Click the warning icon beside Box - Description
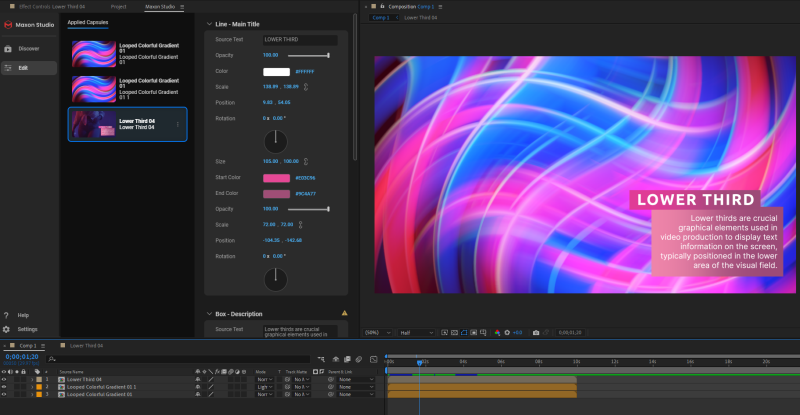 (344, 313)
